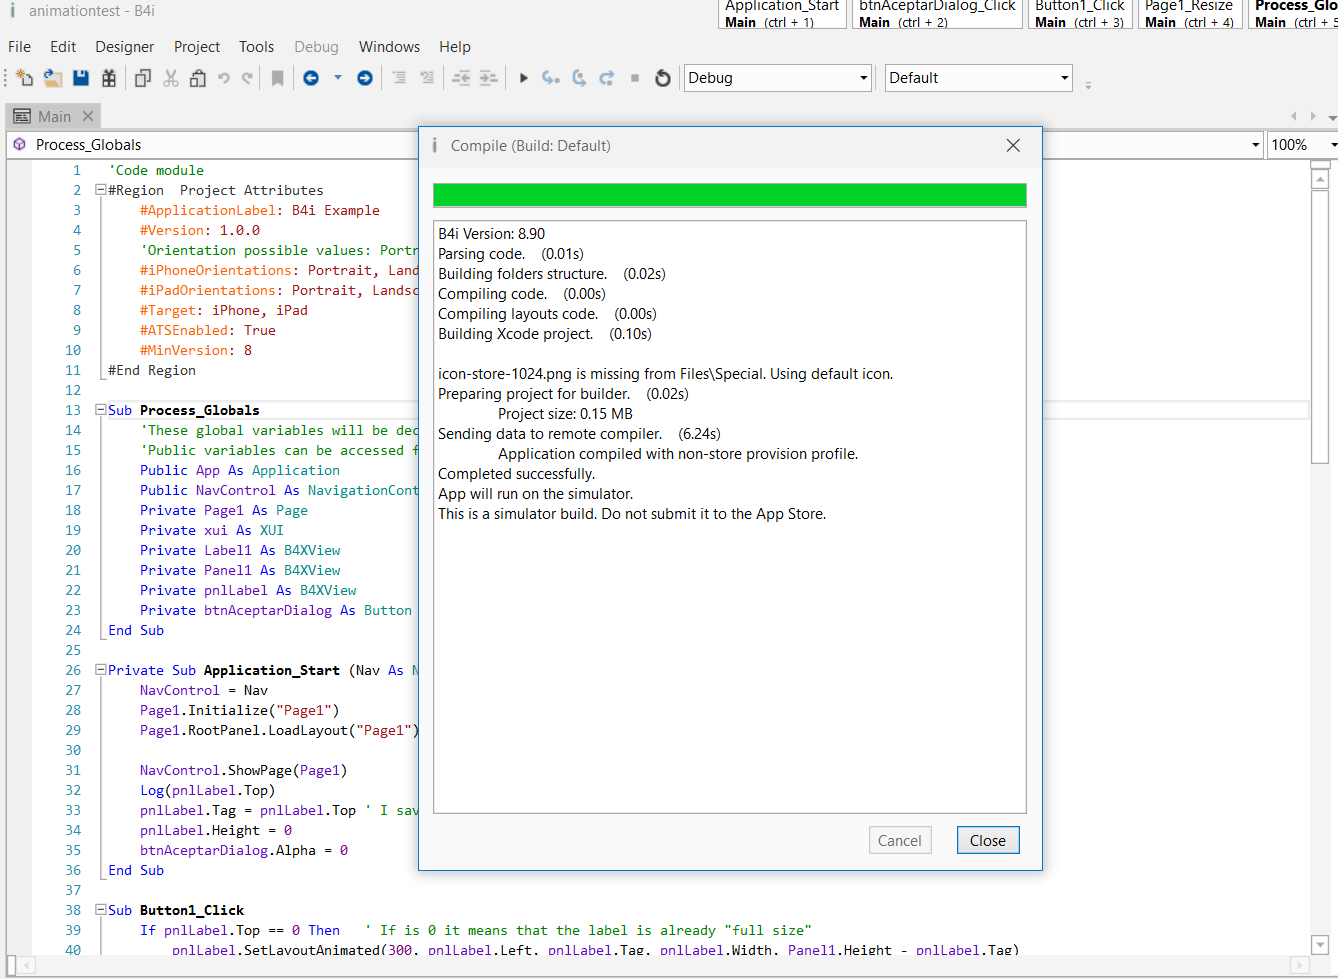Open the 100% zoom level dropdown
The image size is (1338, 979).
1302,145
